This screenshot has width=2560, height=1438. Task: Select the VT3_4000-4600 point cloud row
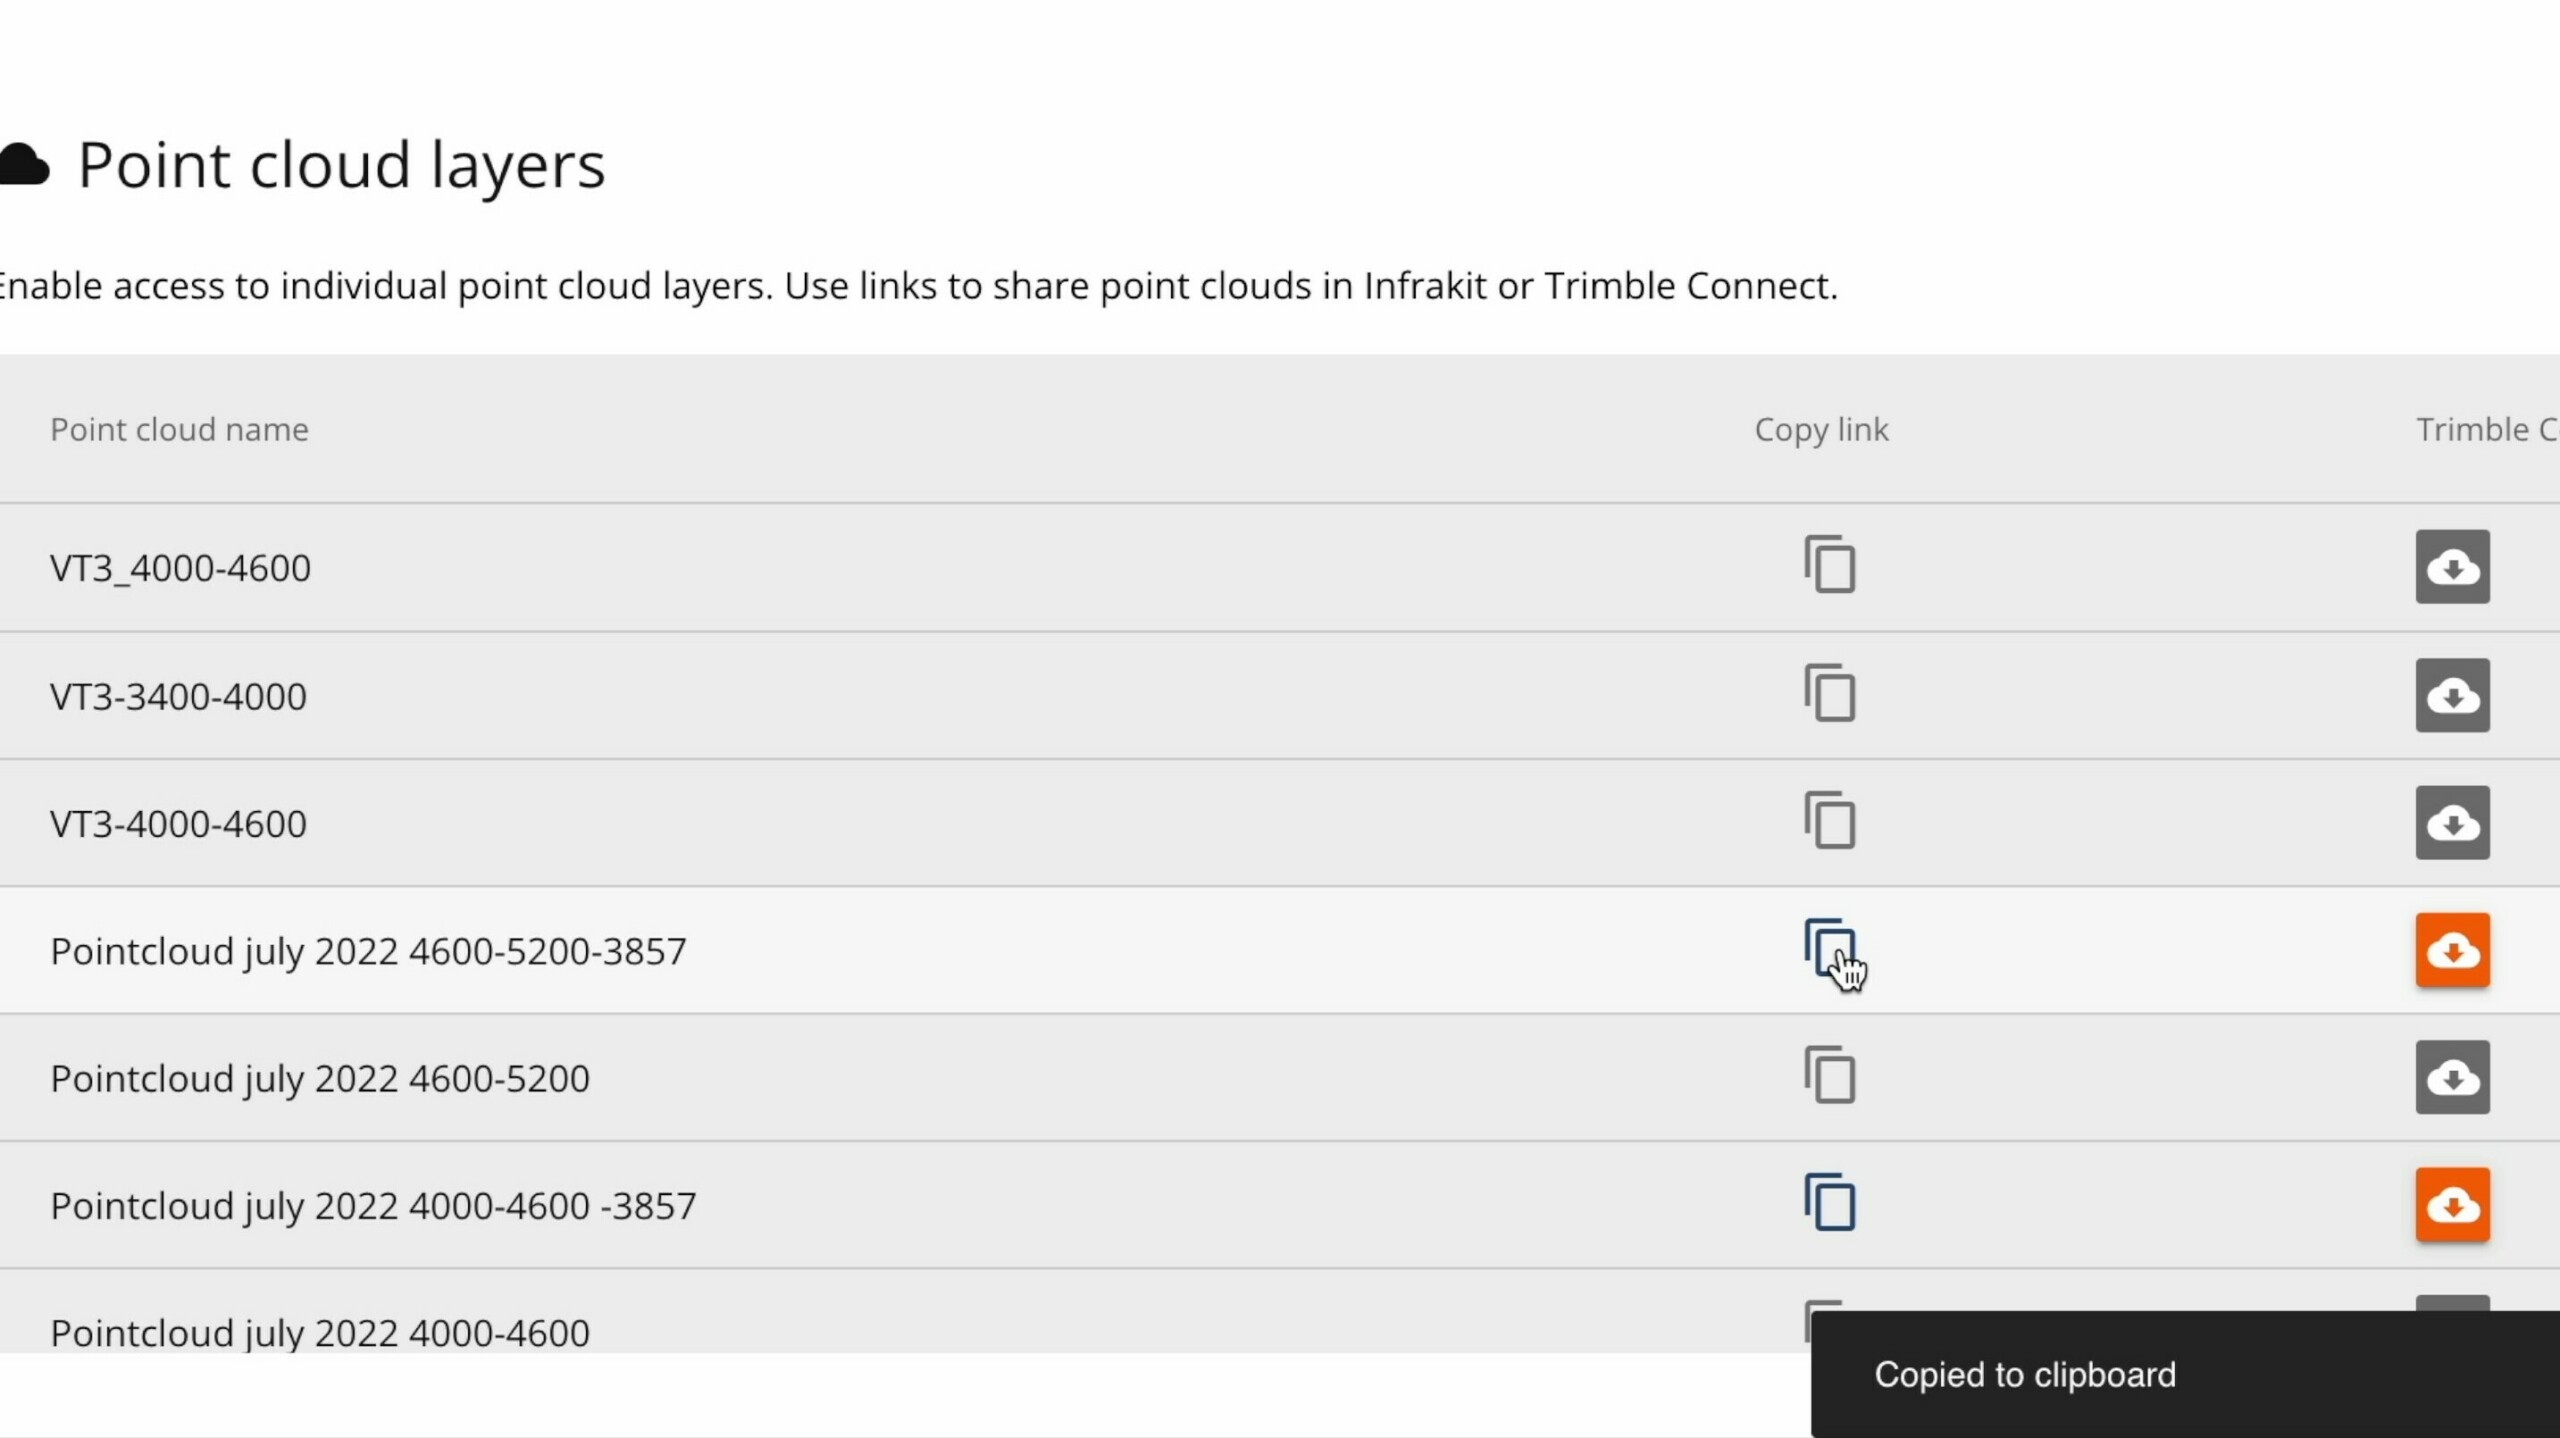(1280, 567)
